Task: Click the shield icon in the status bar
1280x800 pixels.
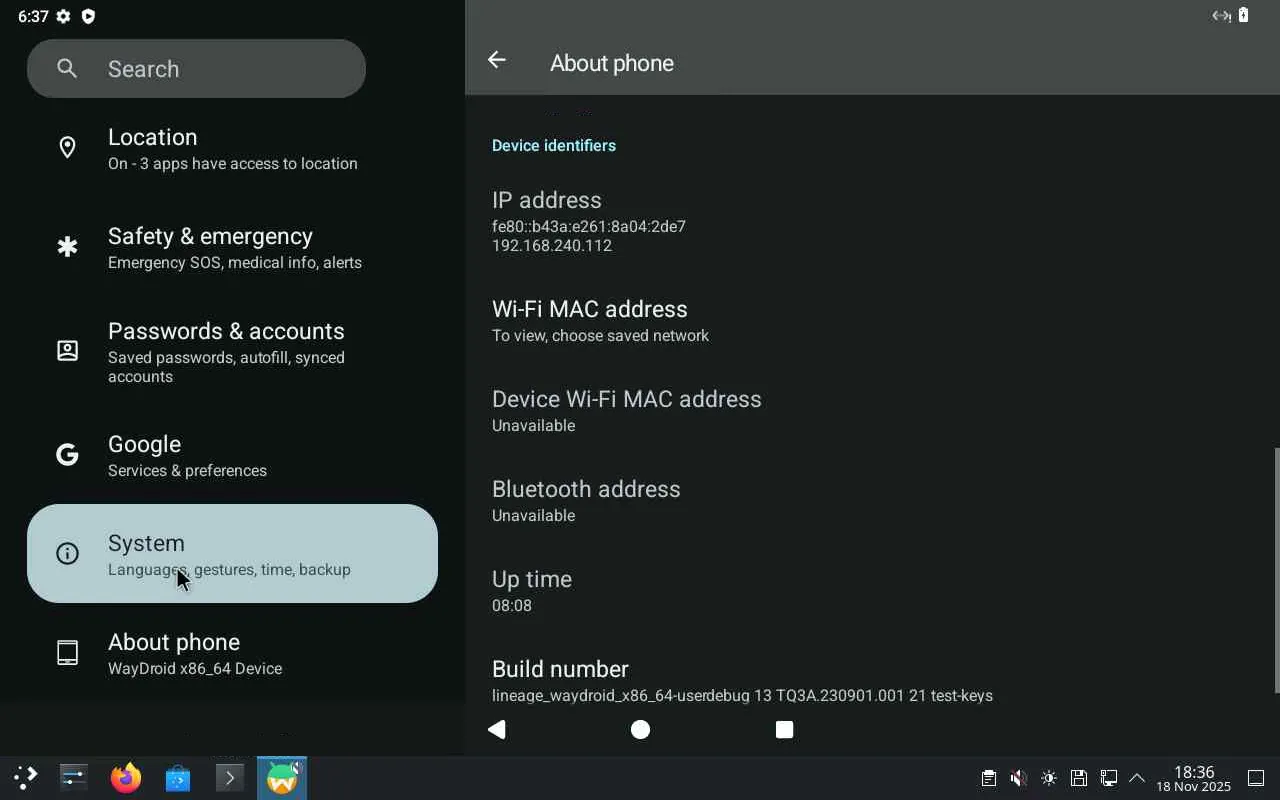Action: [x=88, y=16]
